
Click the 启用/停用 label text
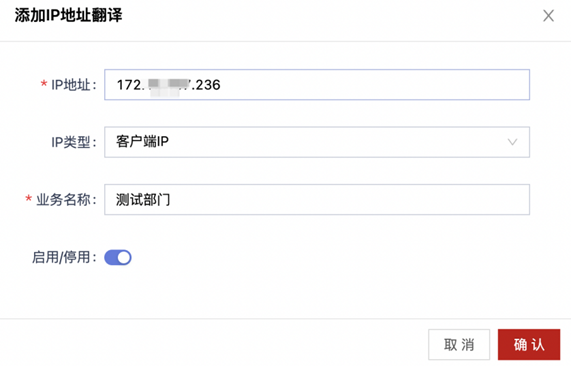[x=64, y=257]
